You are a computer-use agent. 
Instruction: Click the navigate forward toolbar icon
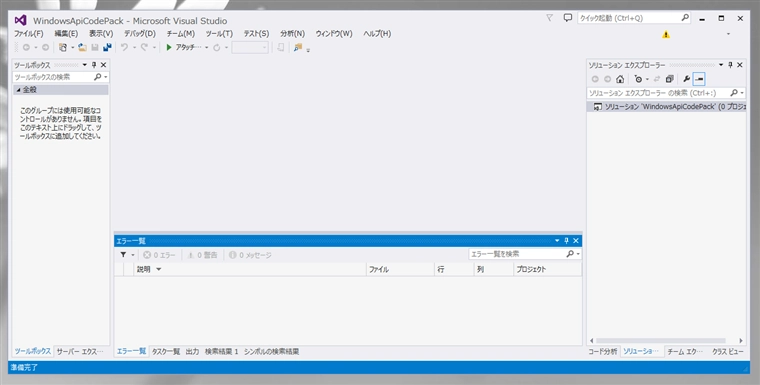tap(45, 48)
